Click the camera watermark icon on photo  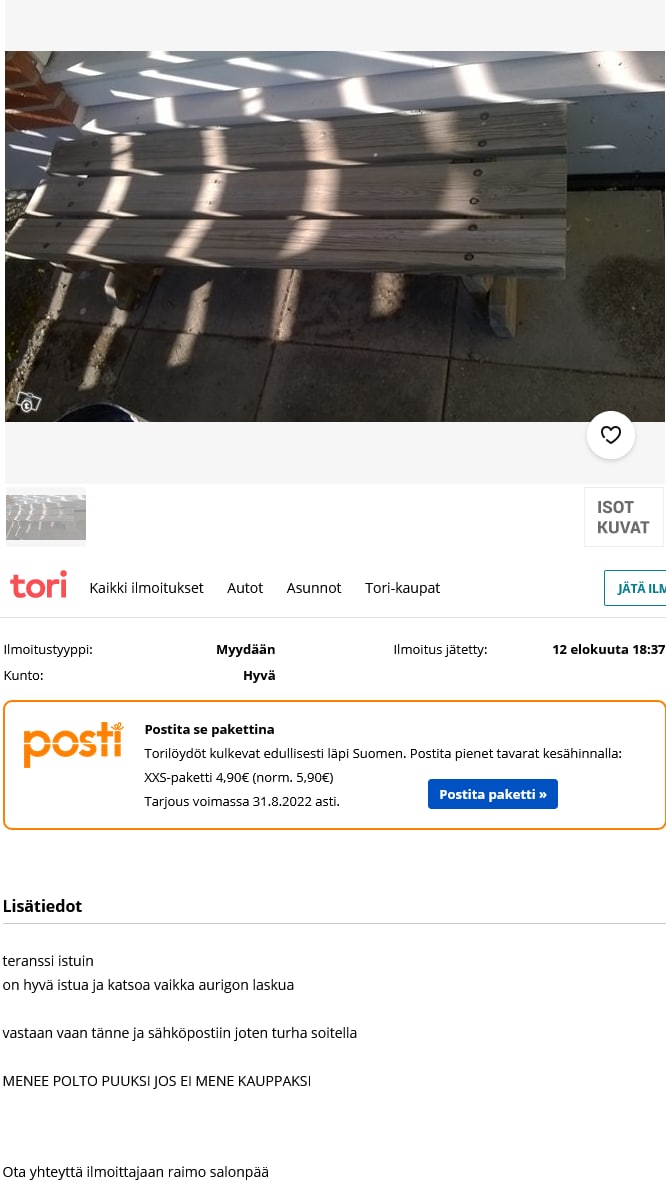(28, 401)
